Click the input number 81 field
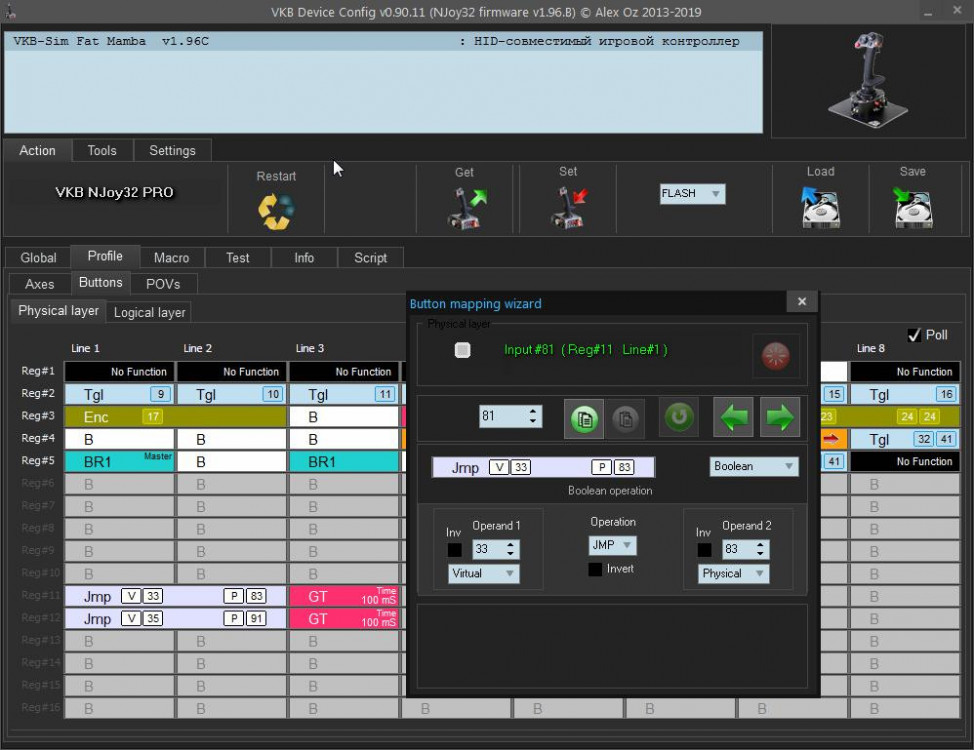Screen dimensions: 974x750 (x=500, y=416)
